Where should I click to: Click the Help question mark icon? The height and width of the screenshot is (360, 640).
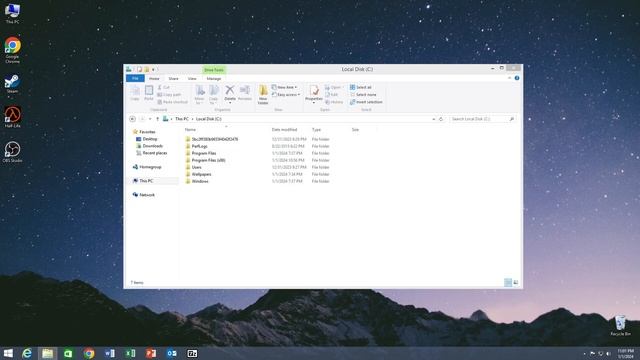coord(517,78)
